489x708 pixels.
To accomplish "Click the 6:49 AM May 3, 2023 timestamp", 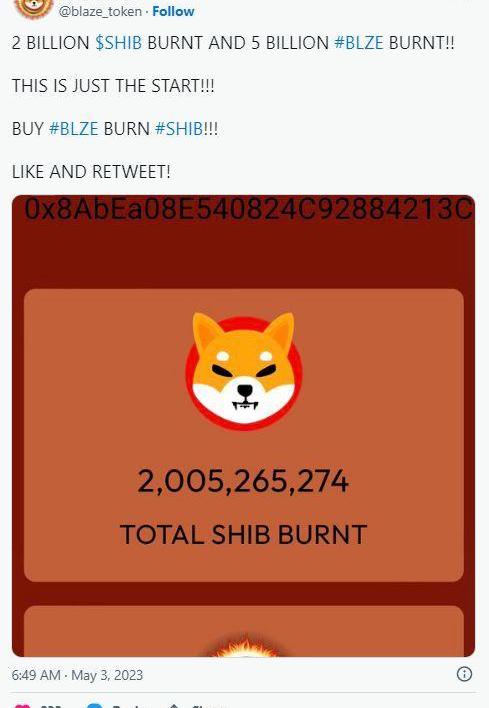I will (x=77, y=675).
